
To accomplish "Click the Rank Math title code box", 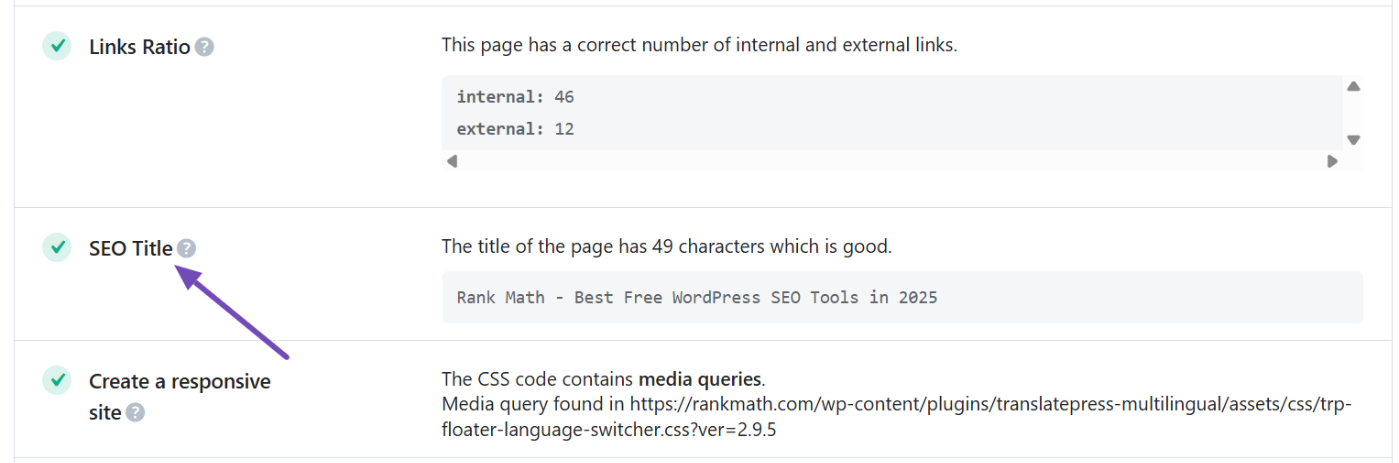I will (901, 297).
